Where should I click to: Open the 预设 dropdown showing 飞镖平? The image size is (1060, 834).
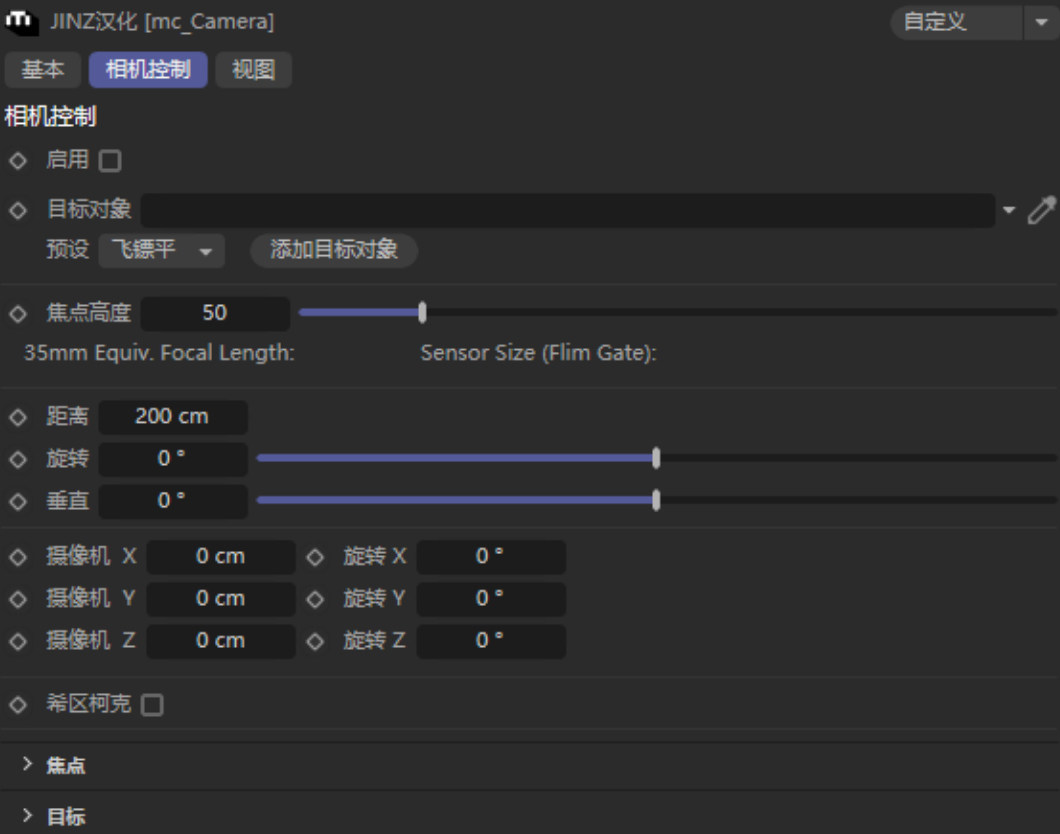pos(160,251)
